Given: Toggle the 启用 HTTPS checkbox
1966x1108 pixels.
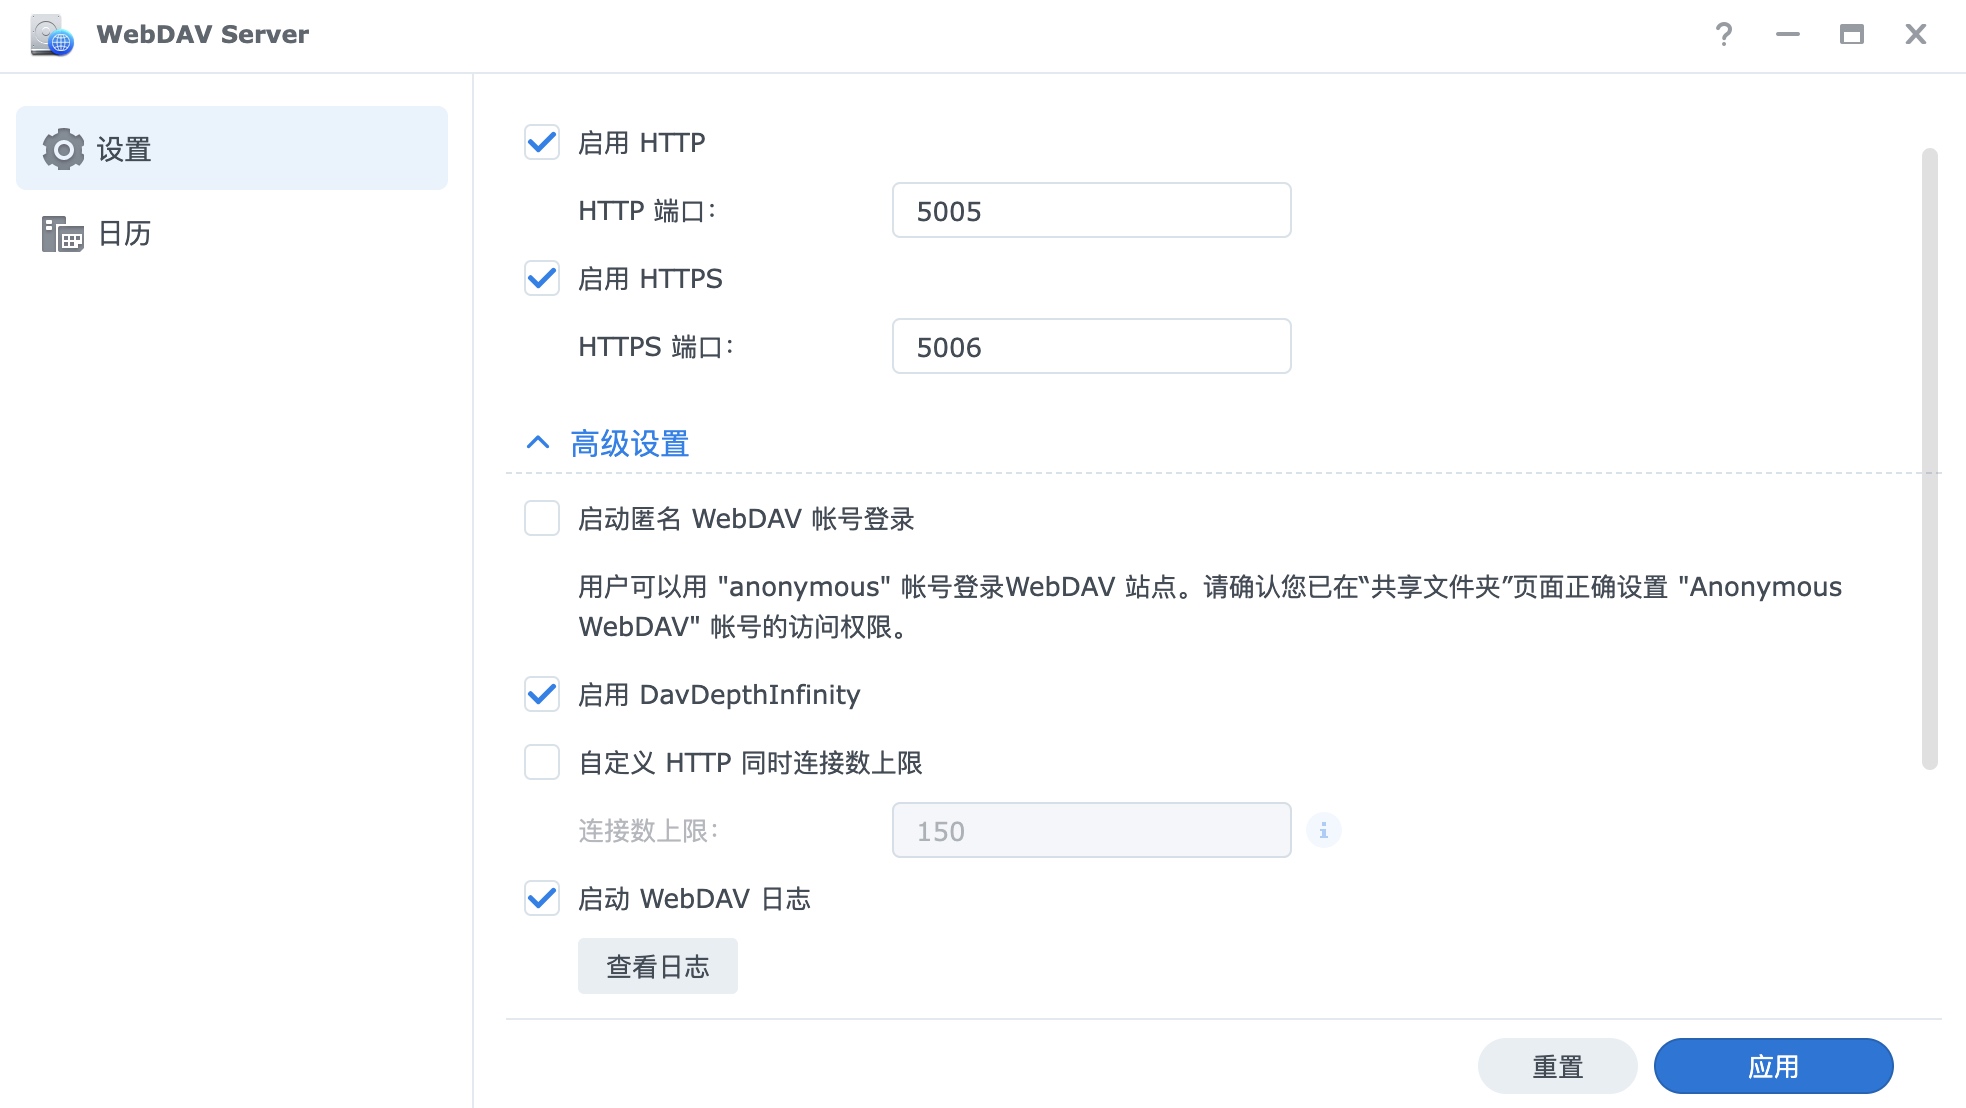Looking at the screenshot, I should click(542, 278).
